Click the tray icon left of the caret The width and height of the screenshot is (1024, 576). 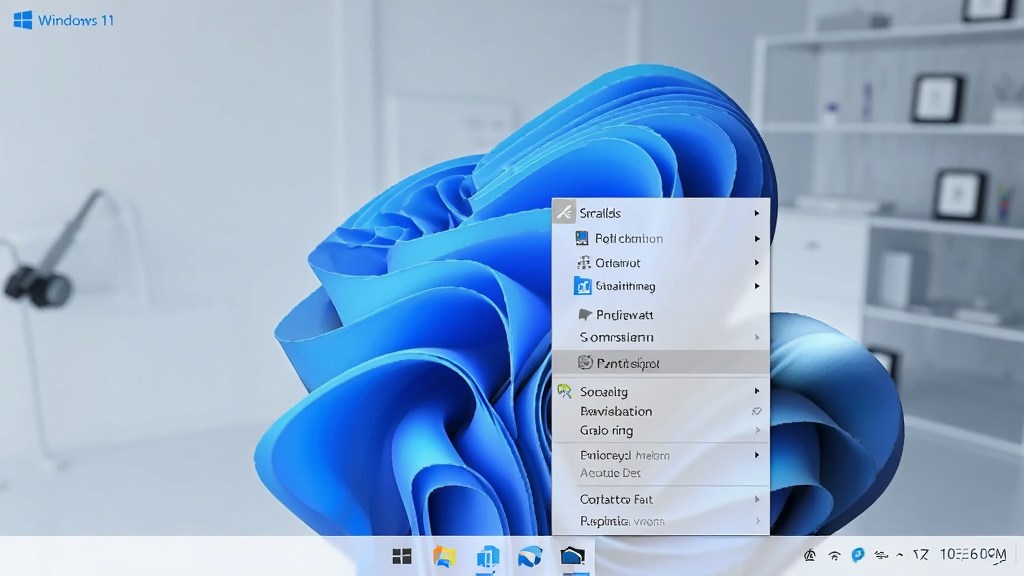point(881,556)
